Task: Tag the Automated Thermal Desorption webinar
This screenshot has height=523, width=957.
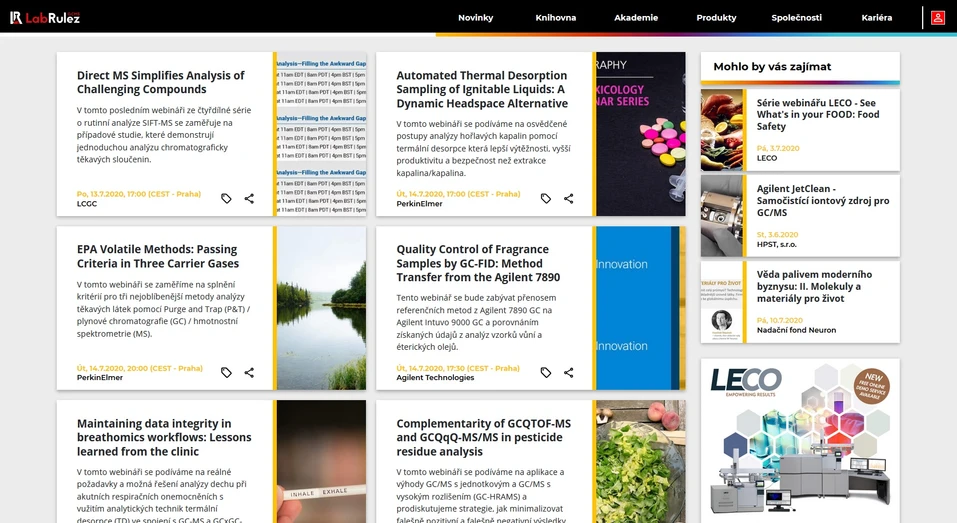Action: click(546, 198)
